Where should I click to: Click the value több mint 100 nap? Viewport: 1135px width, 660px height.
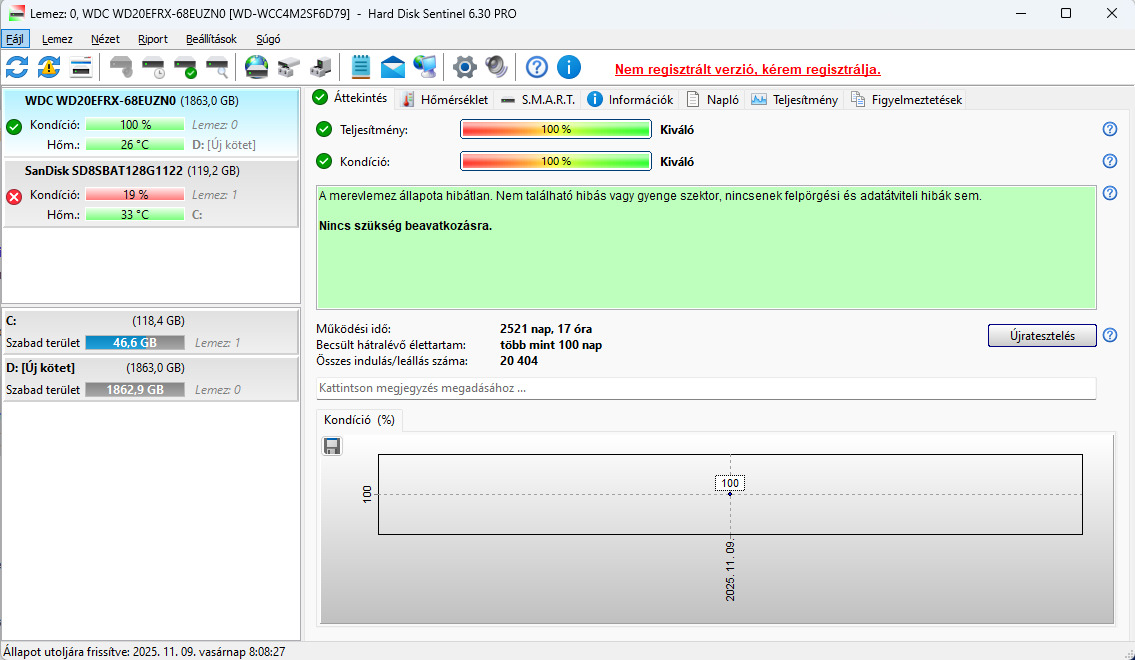[x=551, y=344]
